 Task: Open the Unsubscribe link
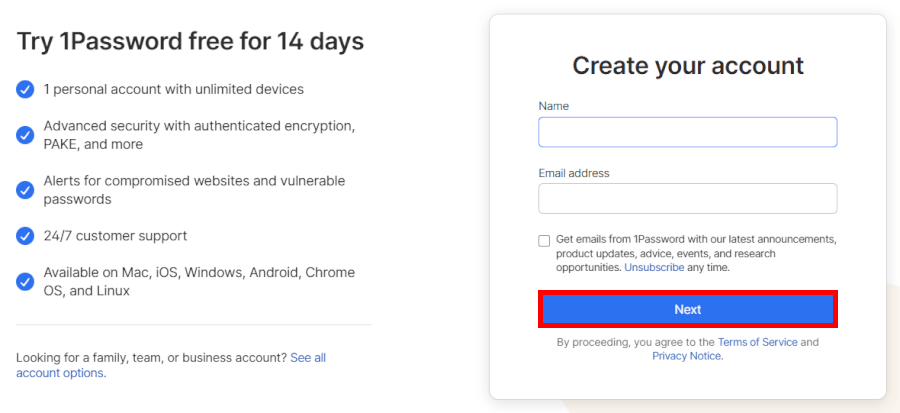[x=654, y=268]
